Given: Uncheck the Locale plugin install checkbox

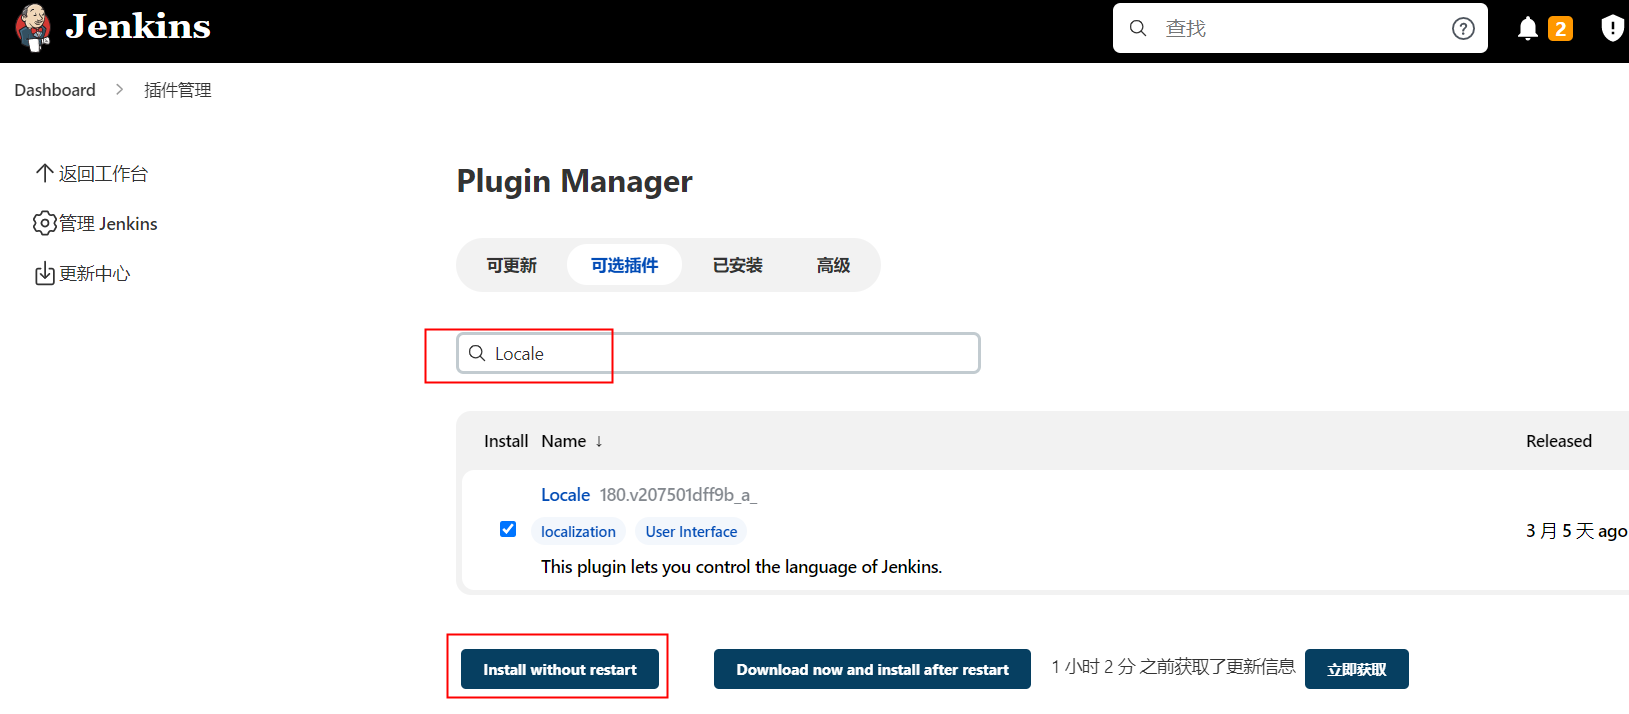Looking at the screenshot, I should tap(508, 529).
